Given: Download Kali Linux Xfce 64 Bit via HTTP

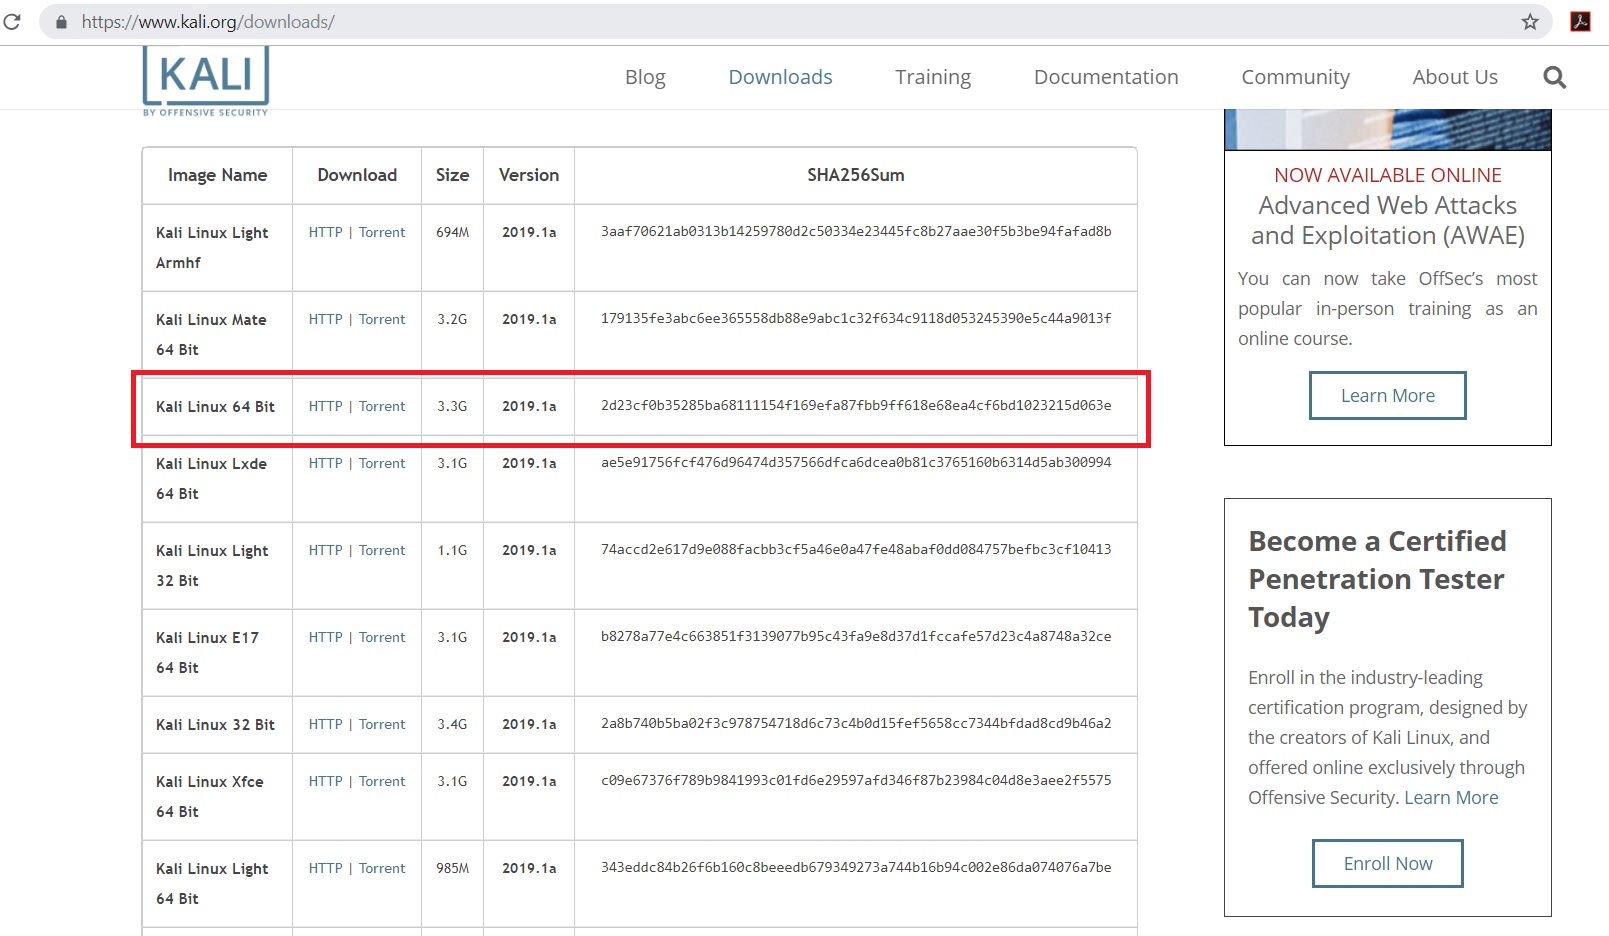Looking at the screenshot, I should click(x=325, y=781).
